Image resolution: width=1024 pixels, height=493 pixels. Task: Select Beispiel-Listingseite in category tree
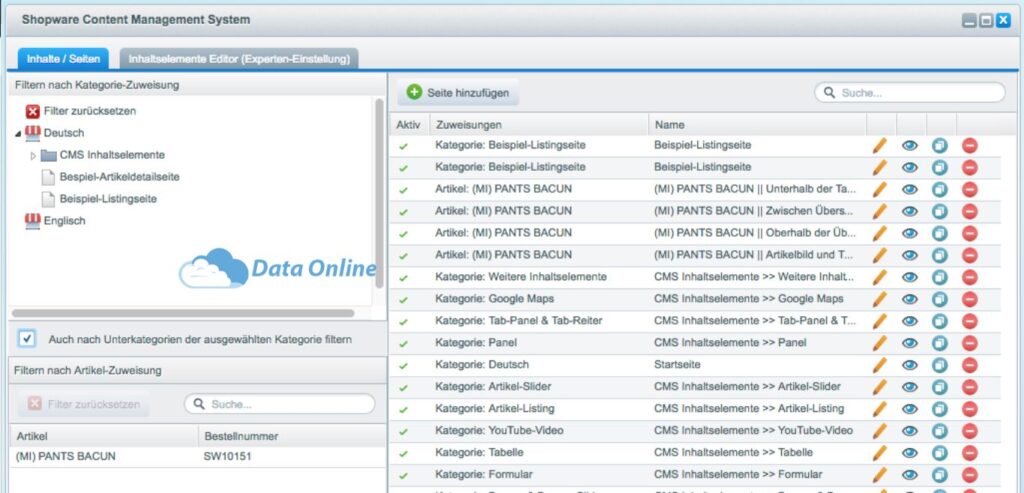(108, 199)
